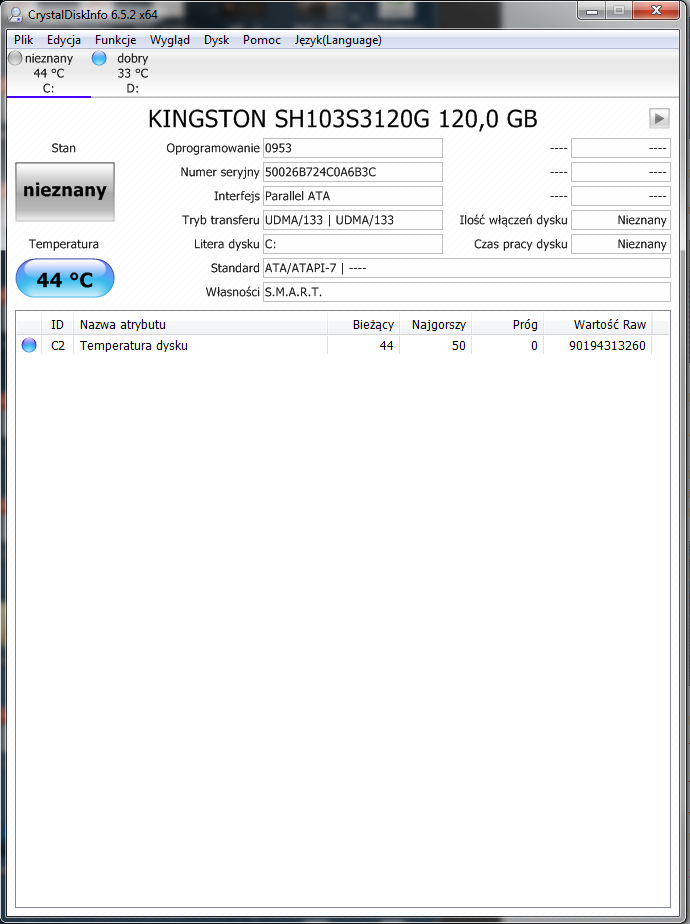This screenshot has height=924, width=690.
Task: Click the Tryb transferu UDMA/133 field
Action: (352, 220)
